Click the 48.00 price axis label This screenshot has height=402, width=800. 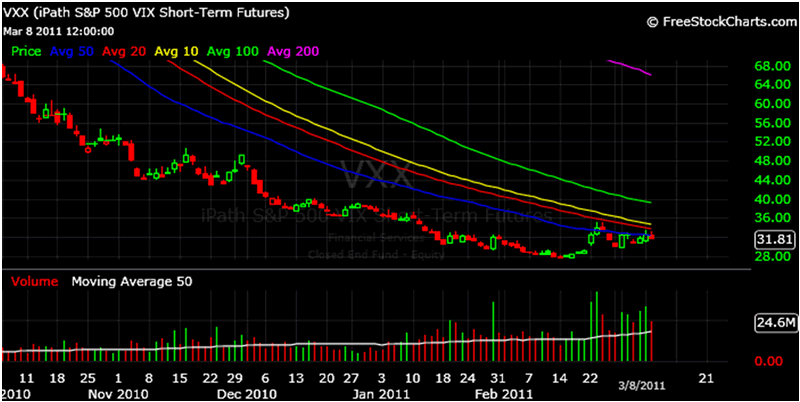coord(774,161)
